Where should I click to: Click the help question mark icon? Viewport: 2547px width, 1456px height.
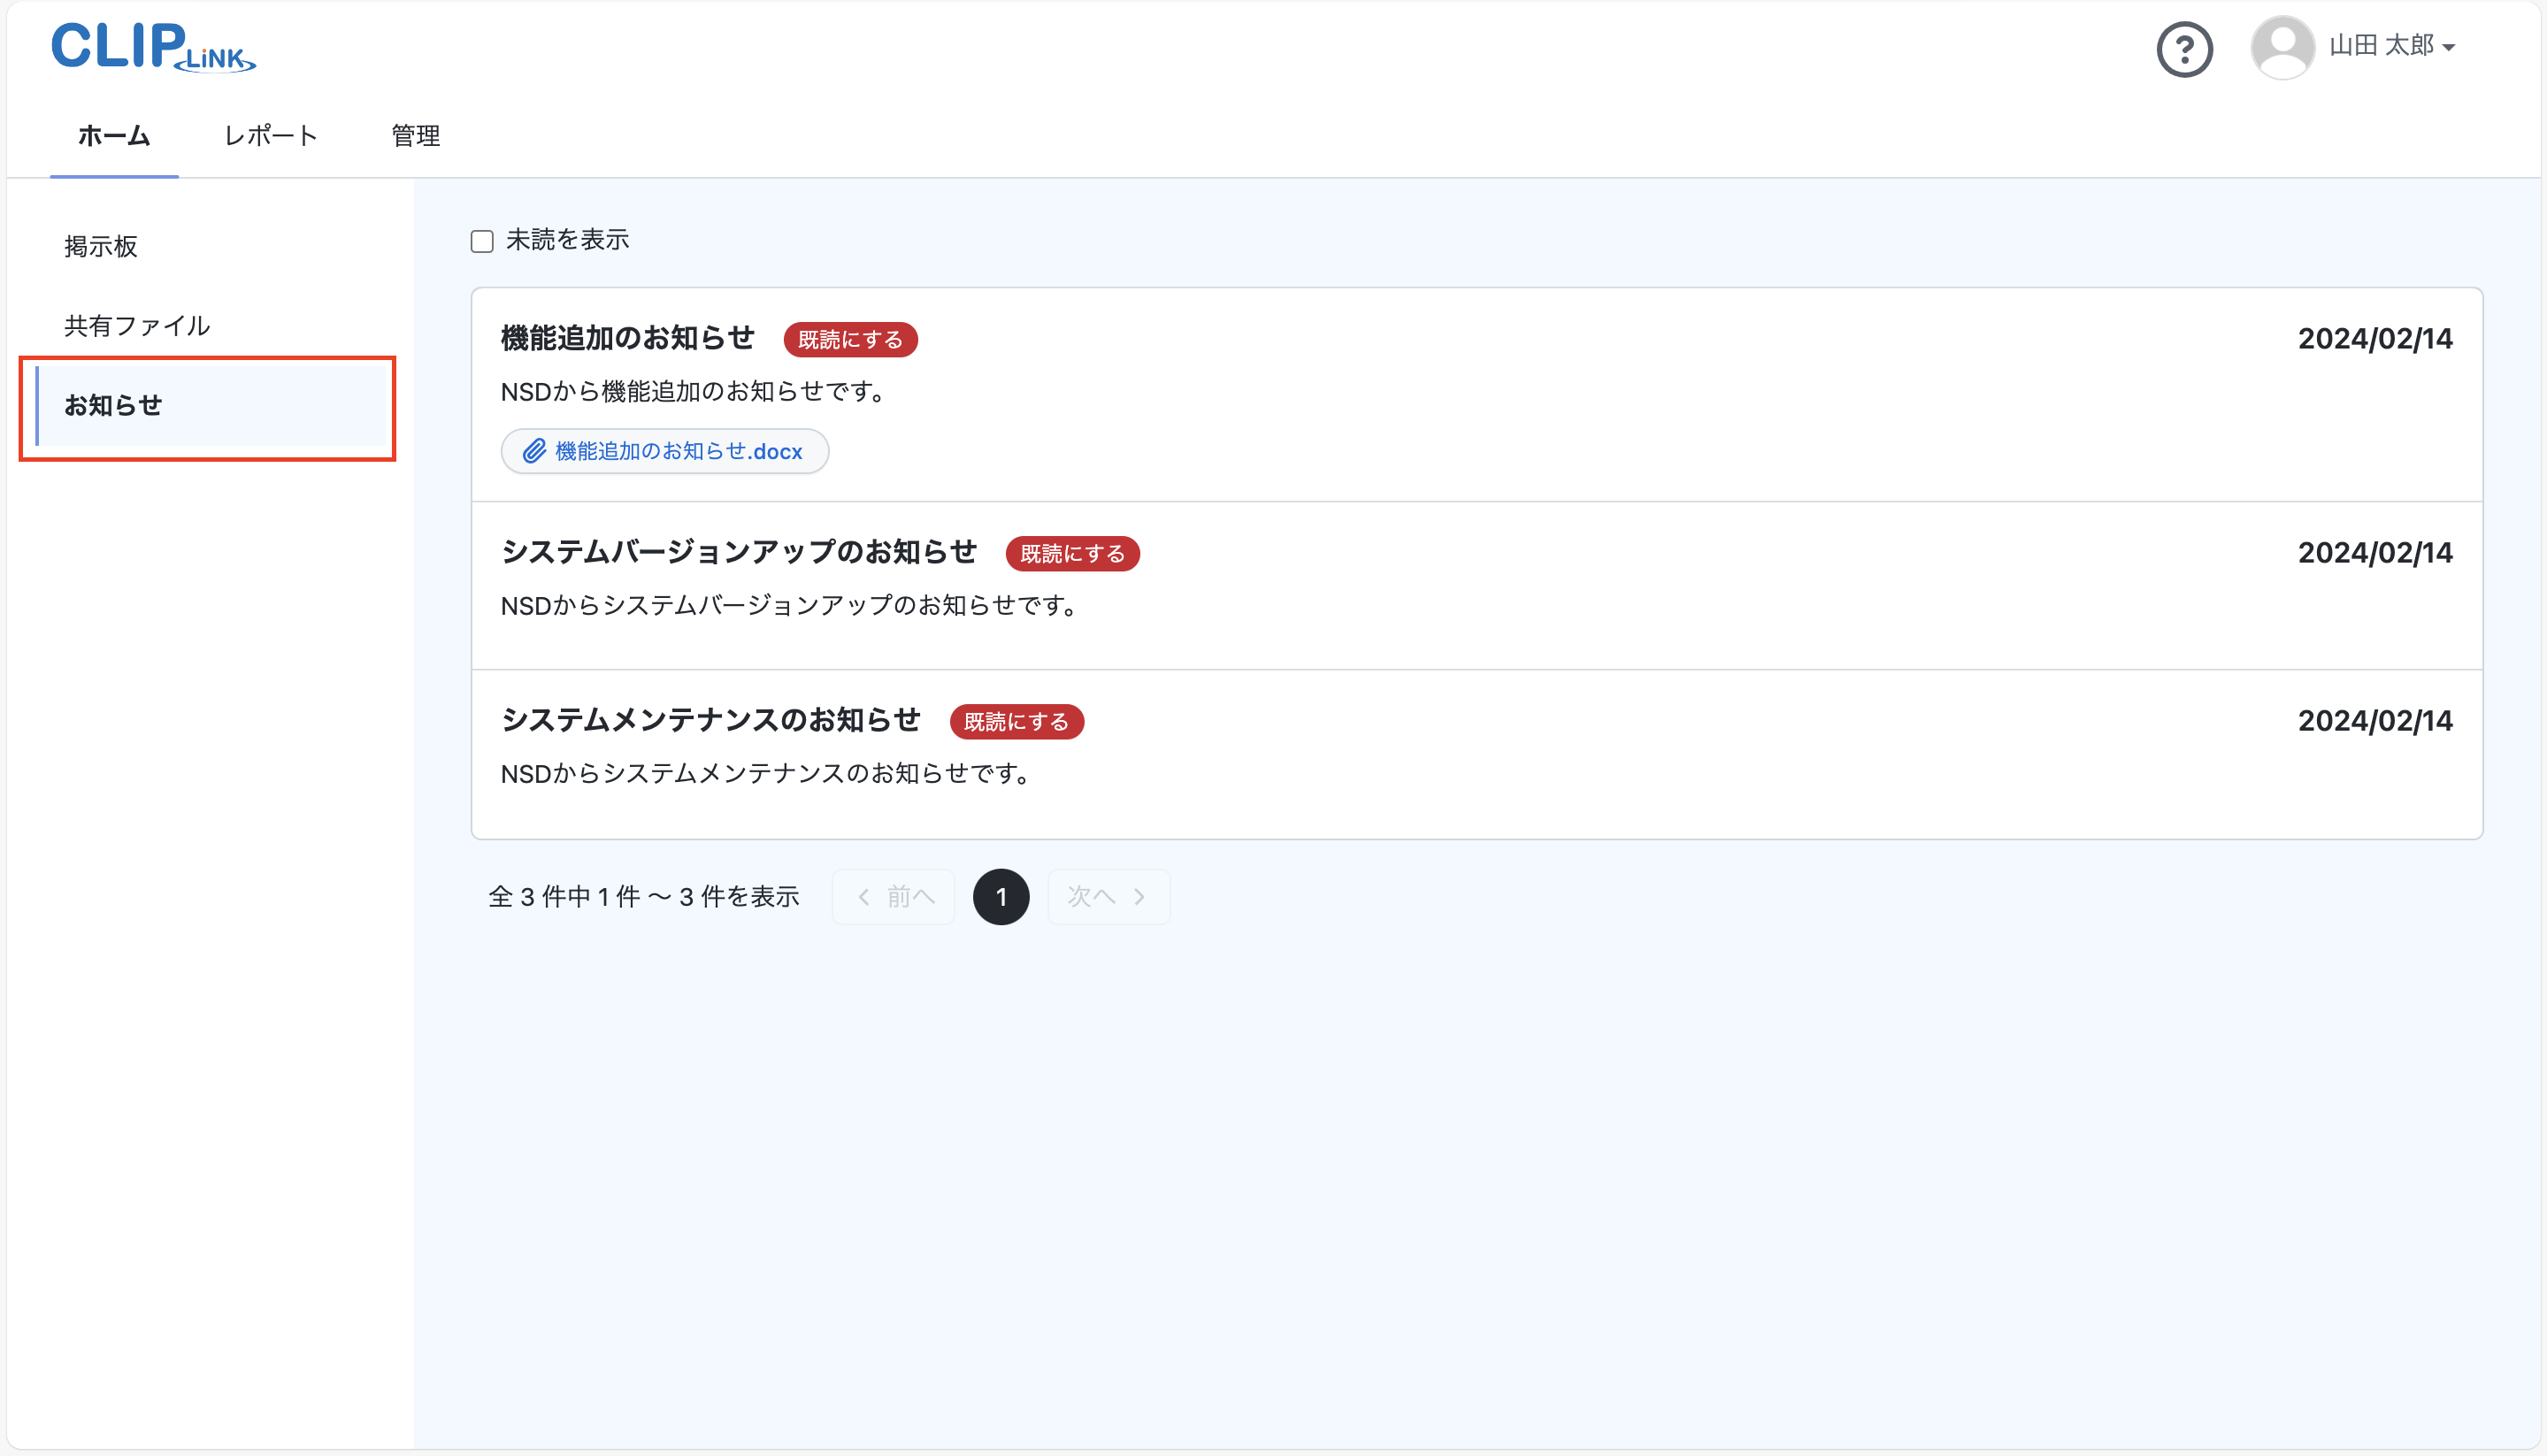2184,49
